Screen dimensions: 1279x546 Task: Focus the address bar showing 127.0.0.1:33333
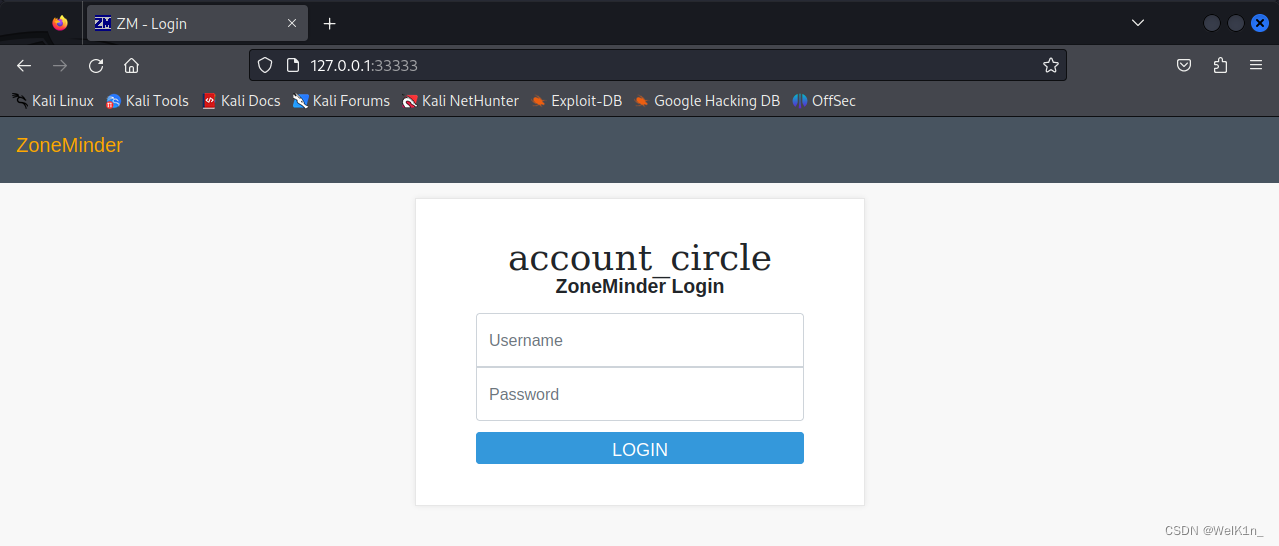[658, 65]
